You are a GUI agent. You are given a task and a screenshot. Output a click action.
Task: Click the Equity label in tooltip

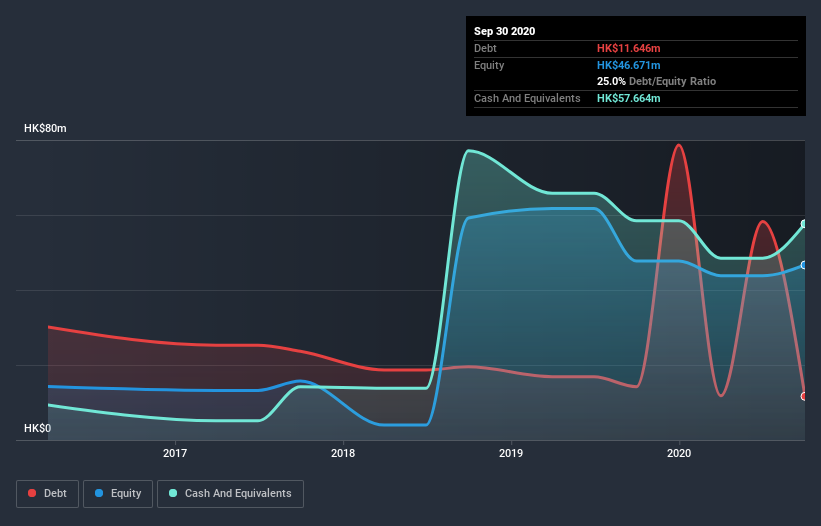(489, 65)
